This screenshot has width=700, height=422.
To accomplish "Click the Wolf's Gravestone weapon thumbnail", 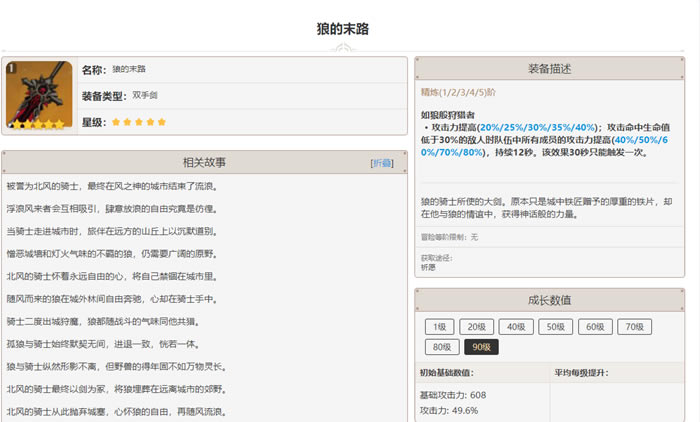I will click(x=37, y=95).
